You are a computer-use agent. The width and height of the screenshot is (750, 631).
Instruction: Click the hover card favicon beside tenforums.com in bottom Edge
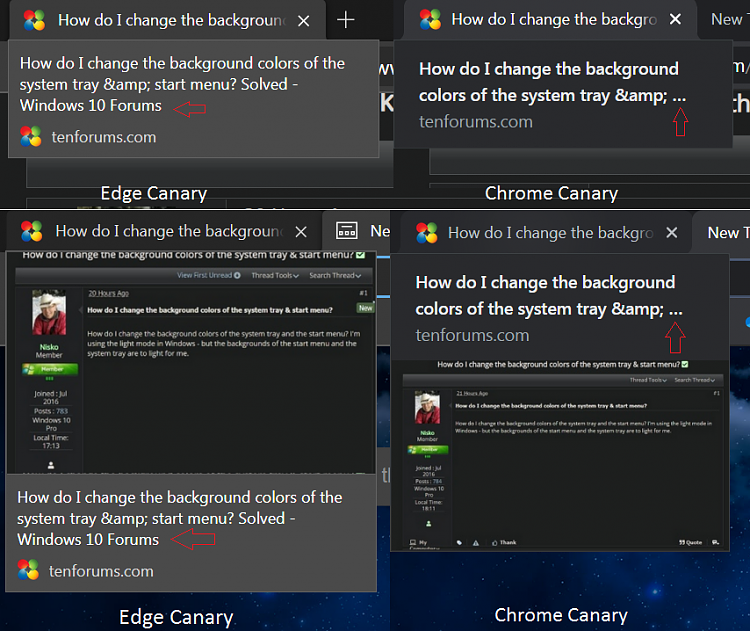(28, 570)
